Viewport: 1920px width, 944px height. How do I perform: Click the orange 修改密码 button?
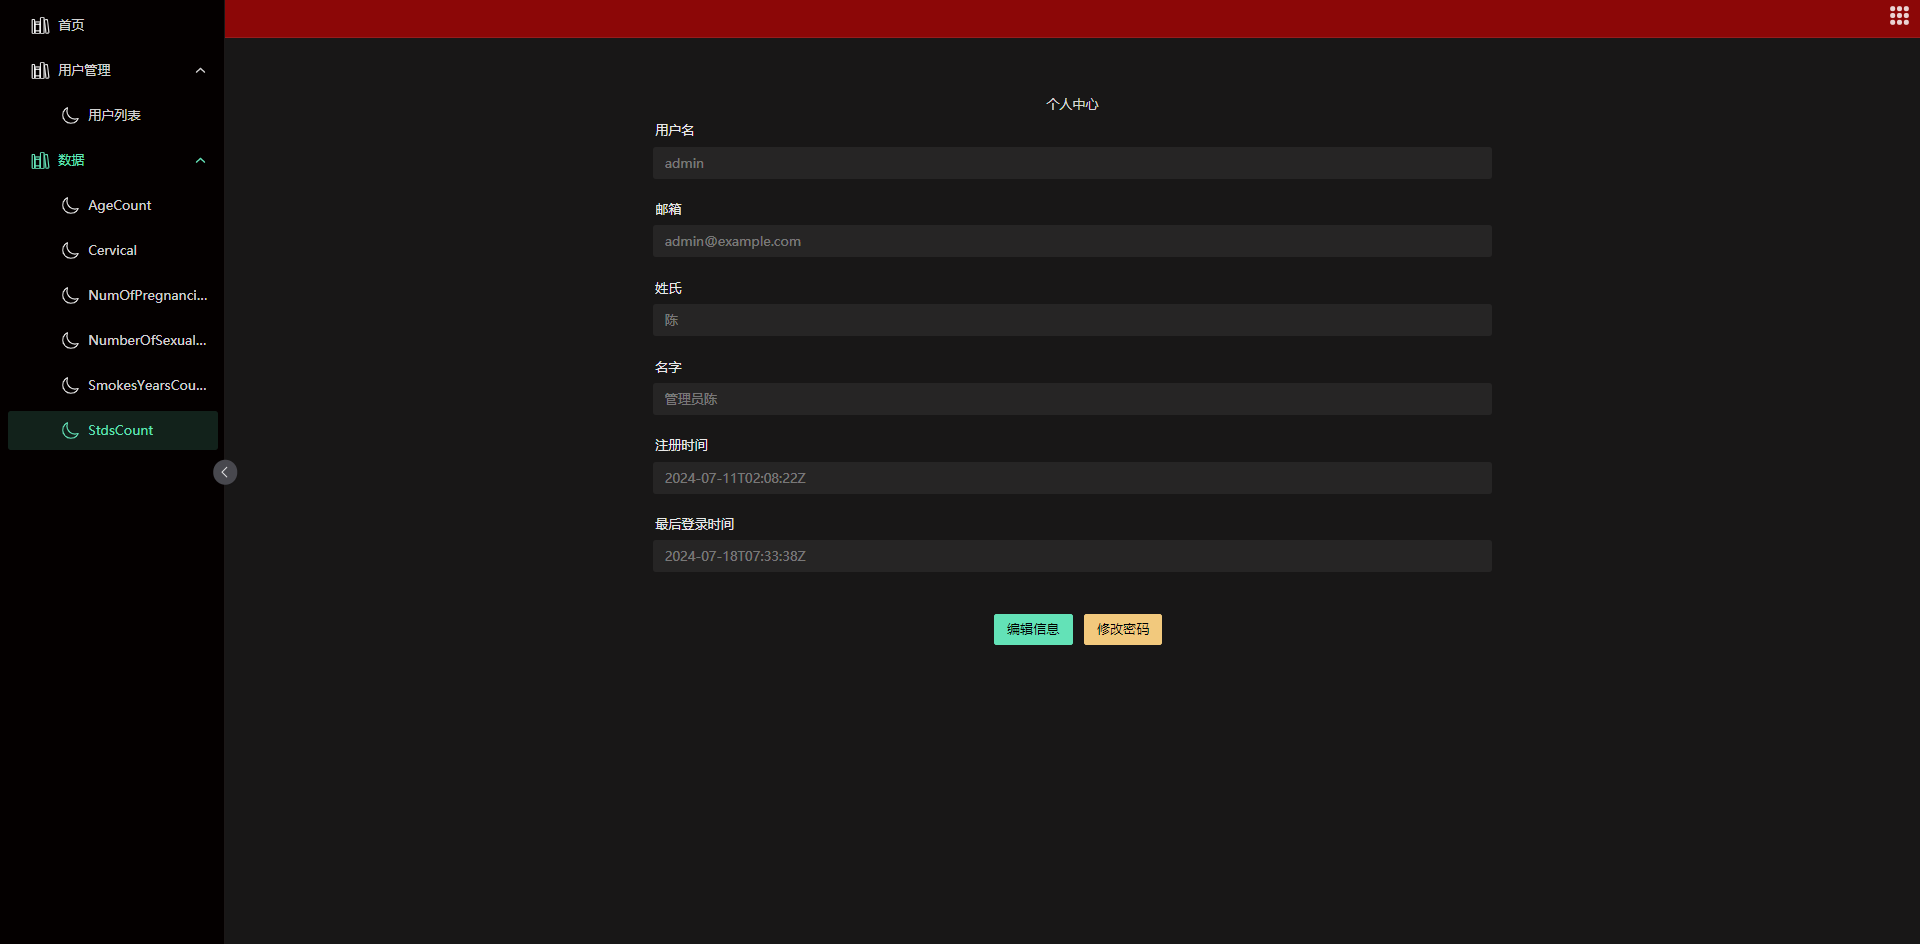click(x=1122, y=629)
